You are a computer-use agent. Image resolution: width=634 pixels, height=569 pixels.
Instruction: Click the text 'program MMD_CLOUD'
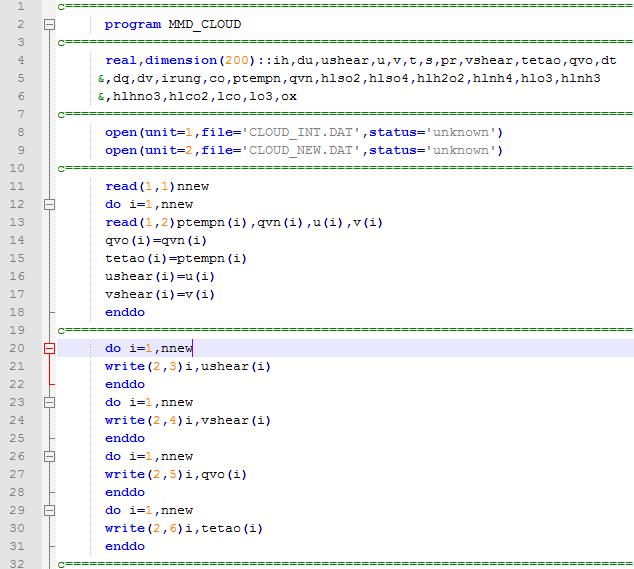tap(173, 25)
